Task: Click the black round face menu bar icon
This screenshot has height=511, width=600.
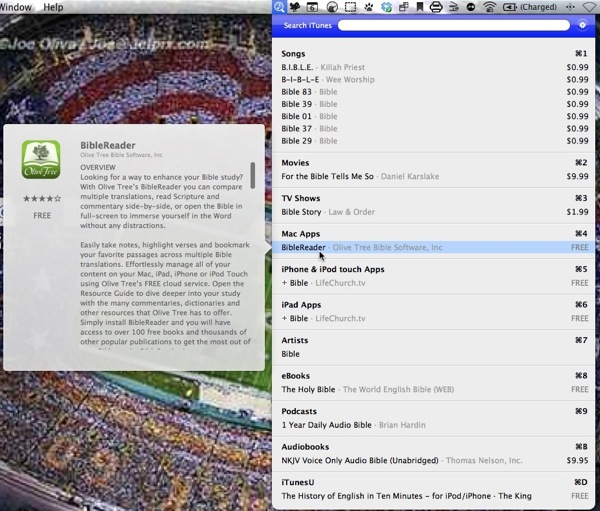Action: [x=471, y=7]
